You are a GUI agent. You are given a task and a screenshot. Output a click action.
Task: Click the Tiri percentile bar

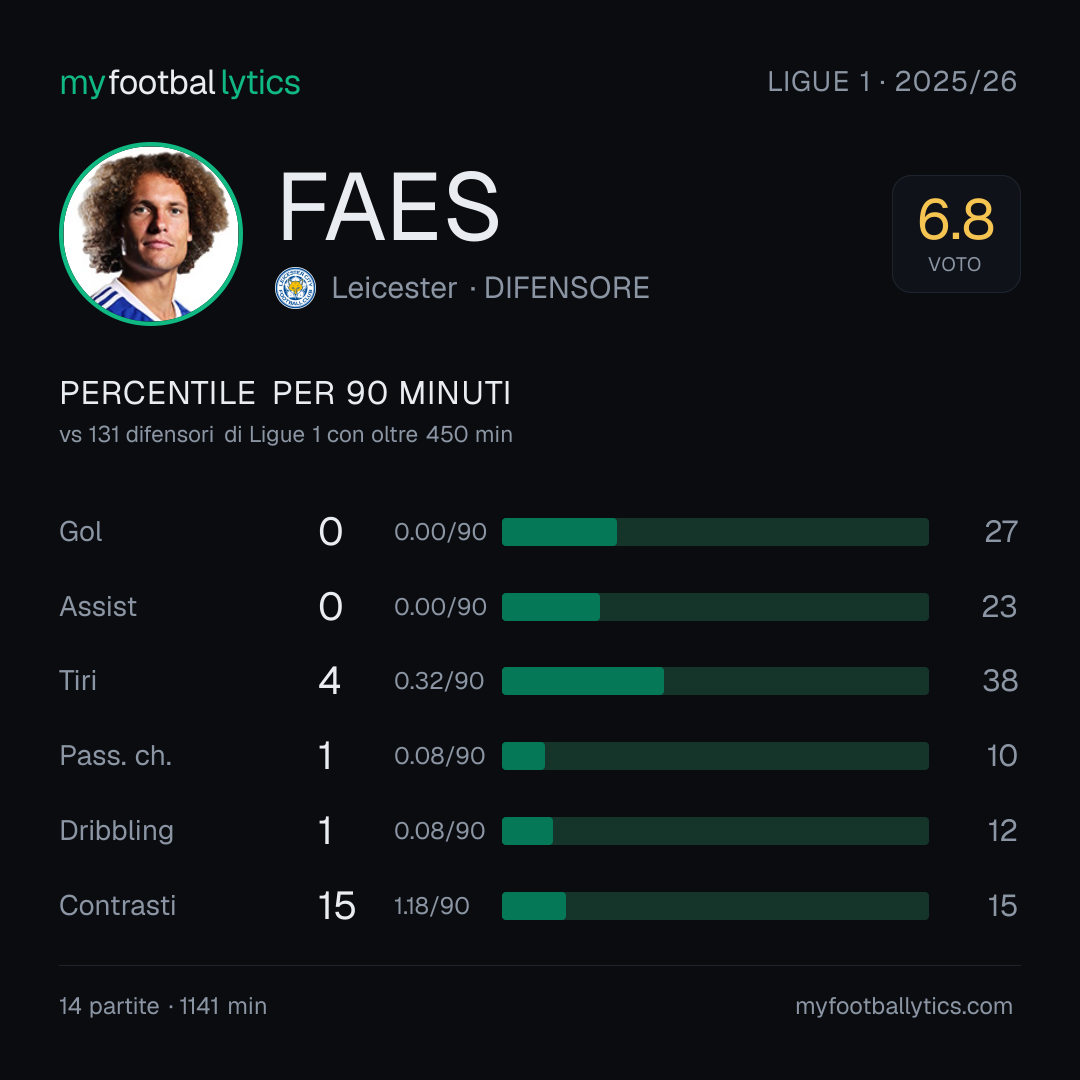(715, 681)
